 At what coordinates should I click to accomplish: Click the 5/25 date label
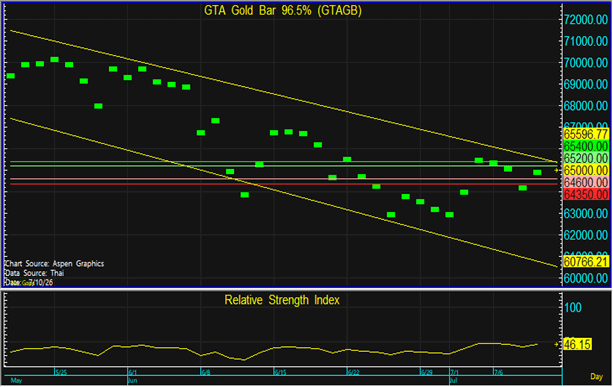(x=61, y=372)
